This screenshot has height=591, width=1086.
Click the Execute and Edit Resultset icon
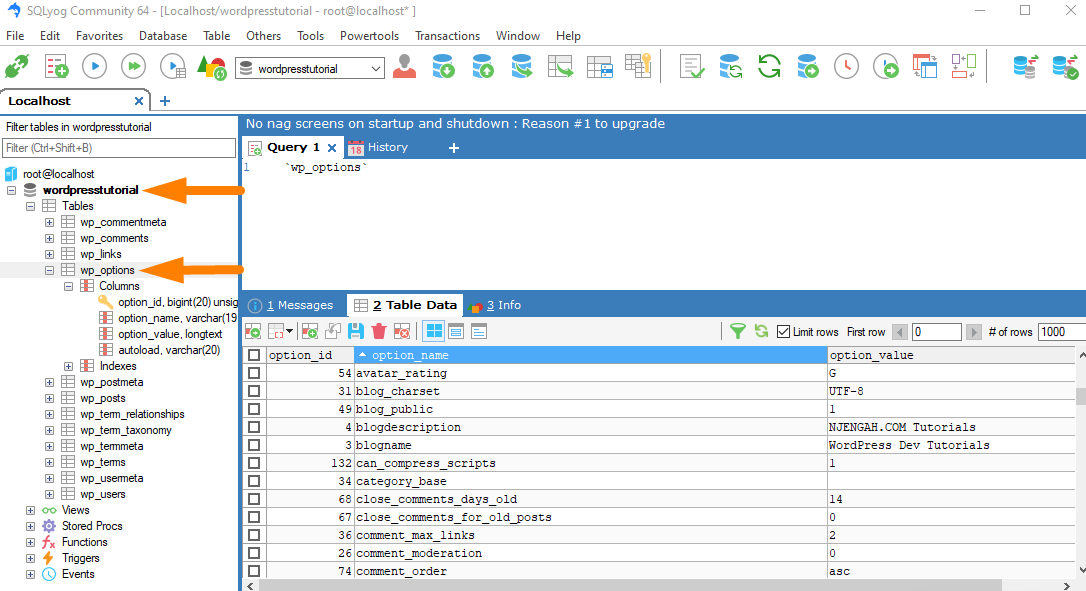(173, 67)
